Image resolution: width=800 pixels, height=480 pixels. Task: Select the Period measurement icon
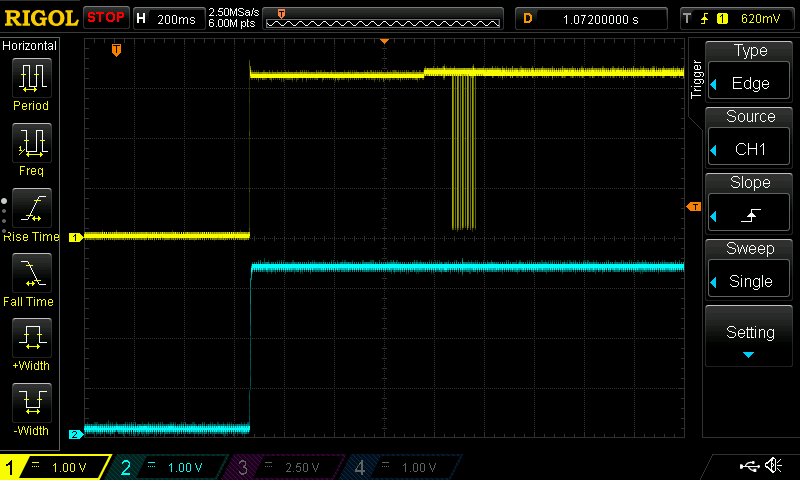point(32,78)
